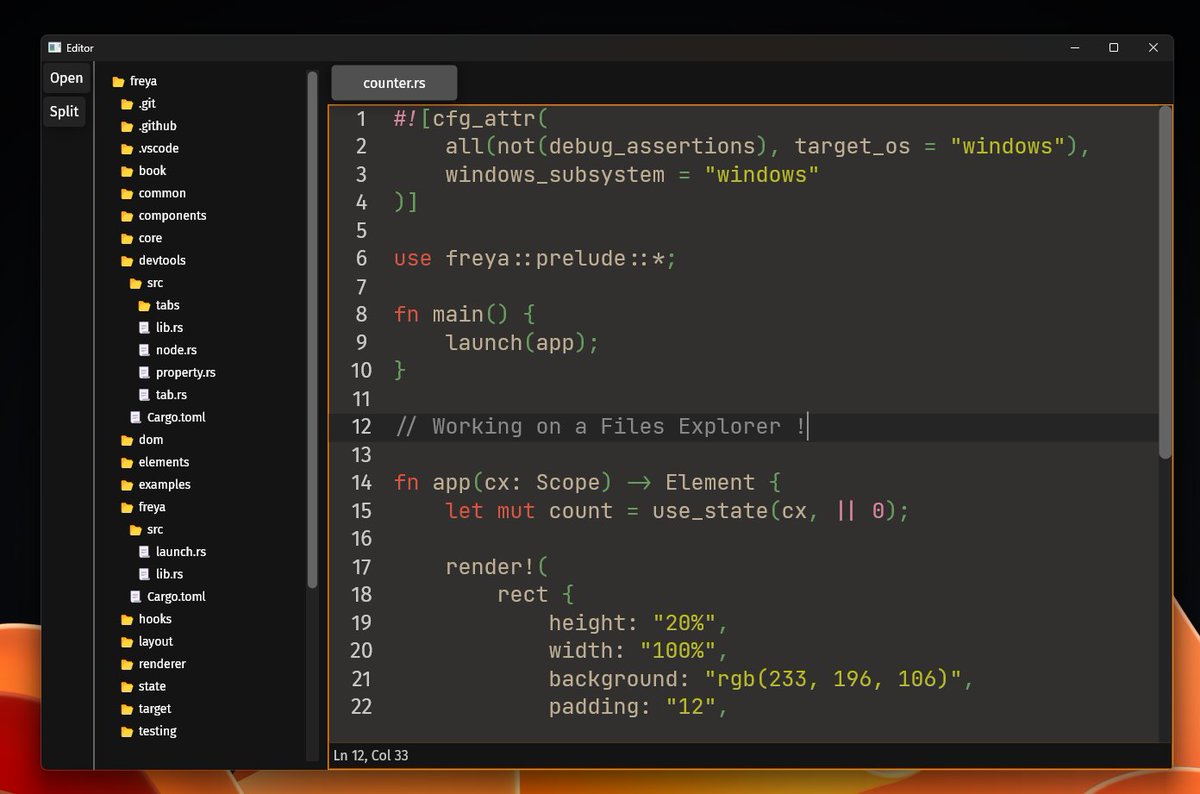Click the 'launch(app);' line
Viewport: 1200px width, 794px height.
tap(522, 343)
